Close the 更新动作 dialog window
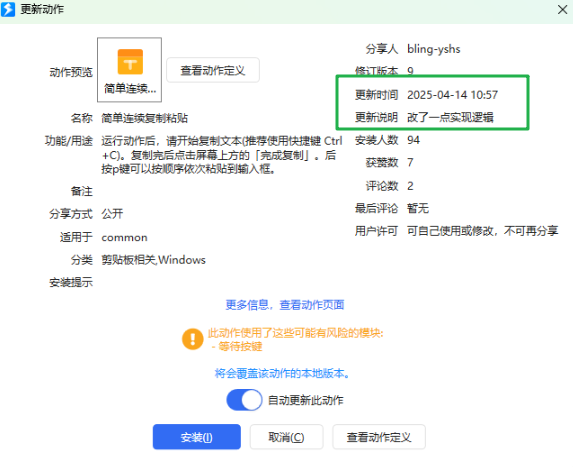Viewport: 573px width, 467px height. tap(563, 10)
